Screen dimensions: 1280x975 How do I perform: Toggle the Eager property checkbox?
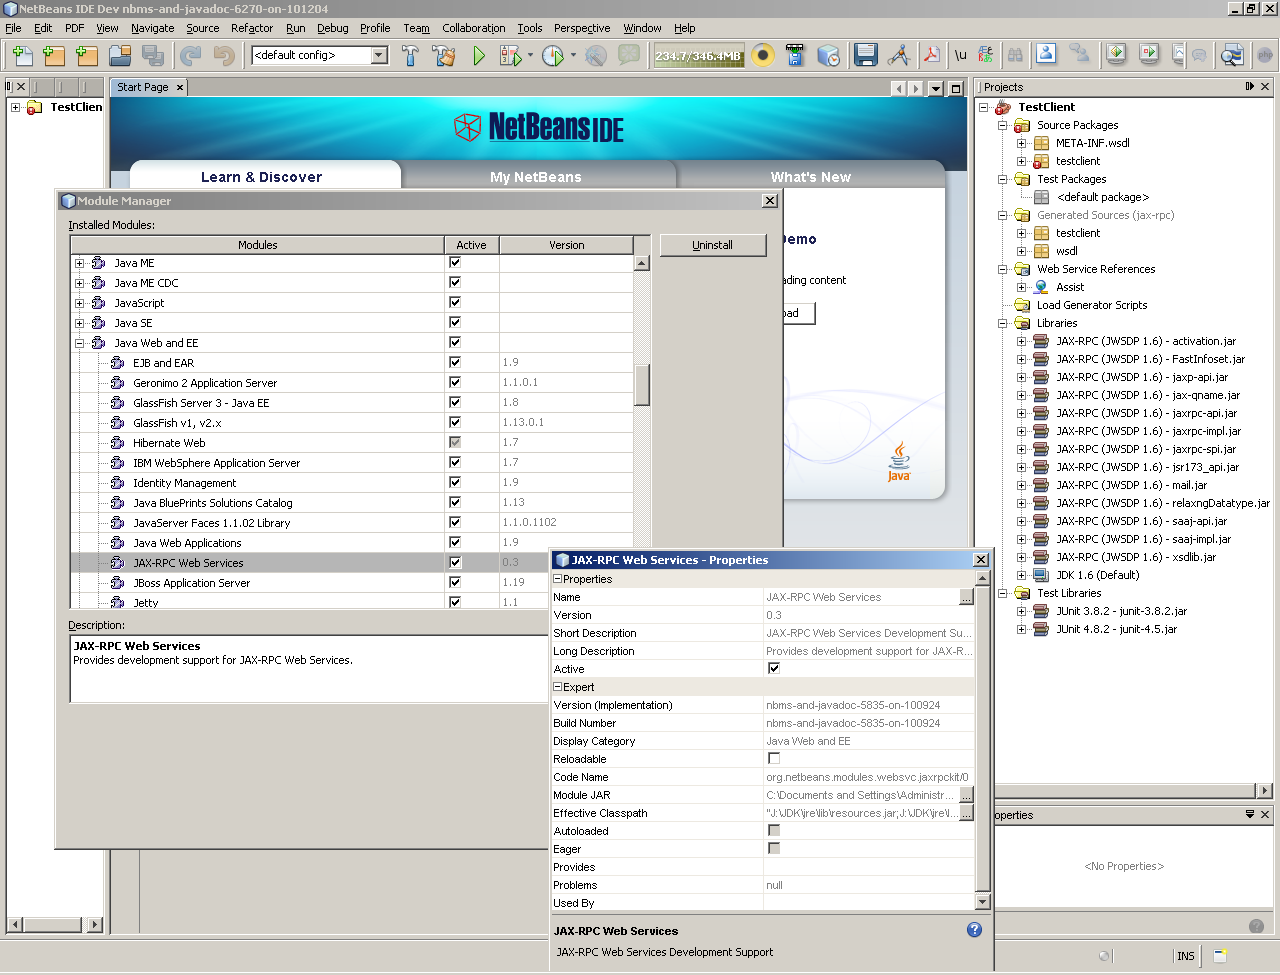coord(774,849)
